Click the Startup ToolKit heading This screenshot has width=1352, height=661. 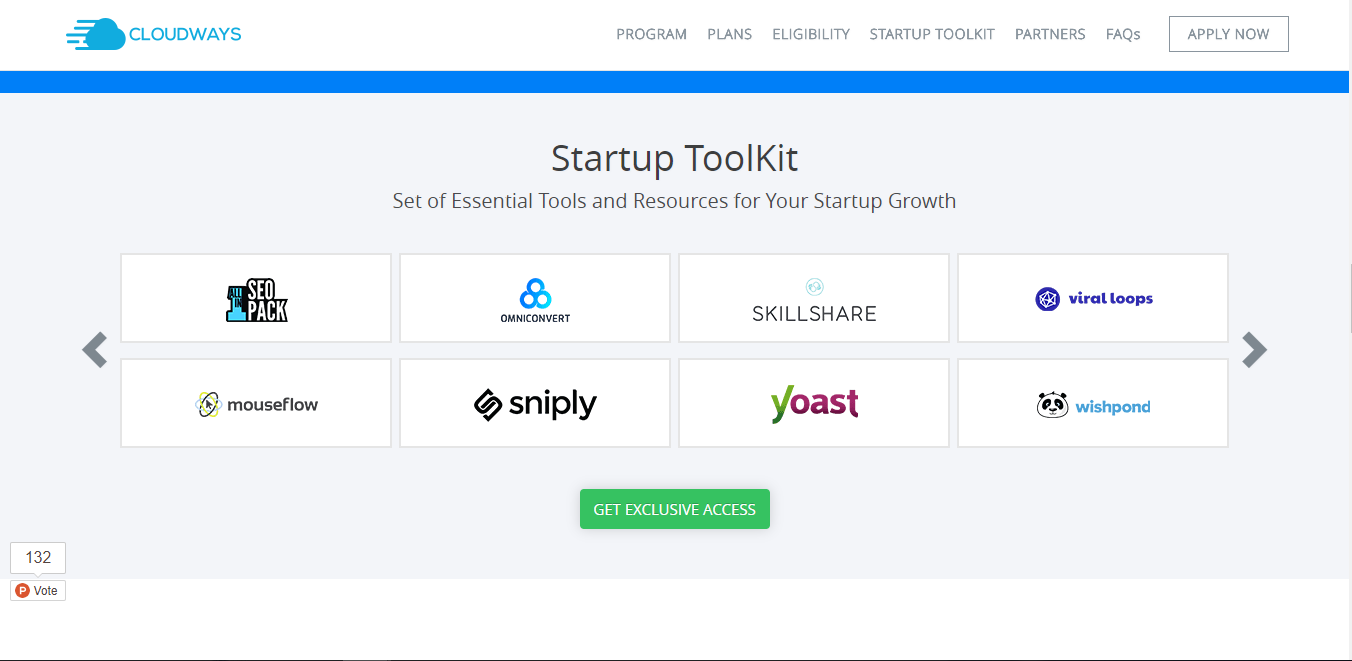675,159
